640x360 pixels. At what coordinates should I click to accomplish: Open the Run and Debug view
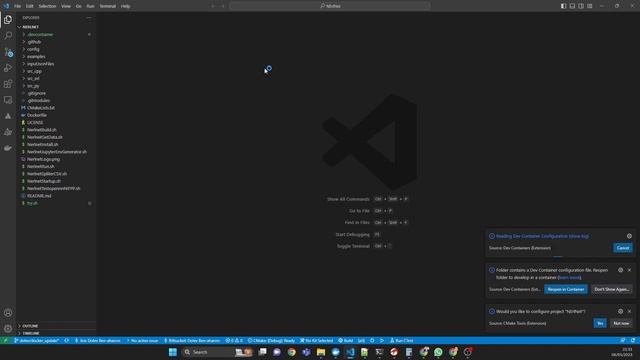pos(8,68)
